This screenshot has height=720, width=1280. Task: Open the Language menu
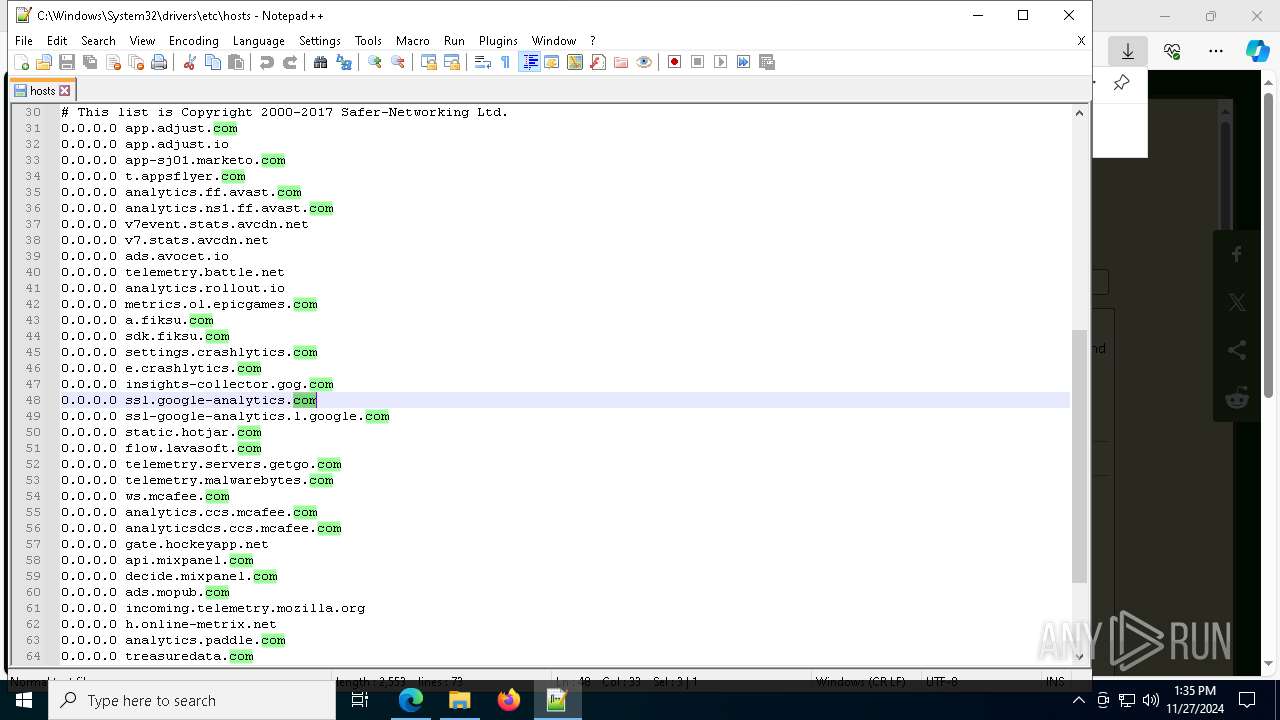coord(258,41)
